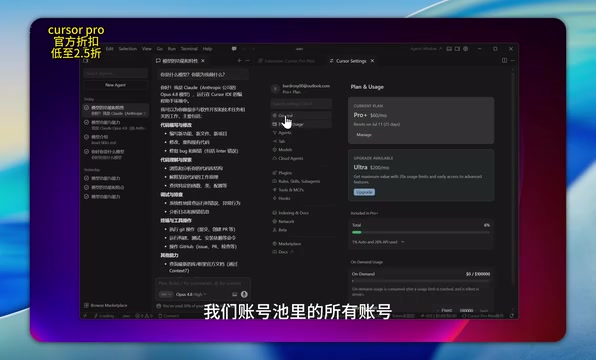Viewport: 596px width, 360px height.
Task: Focus the settings search field
Action: [301, 103]
